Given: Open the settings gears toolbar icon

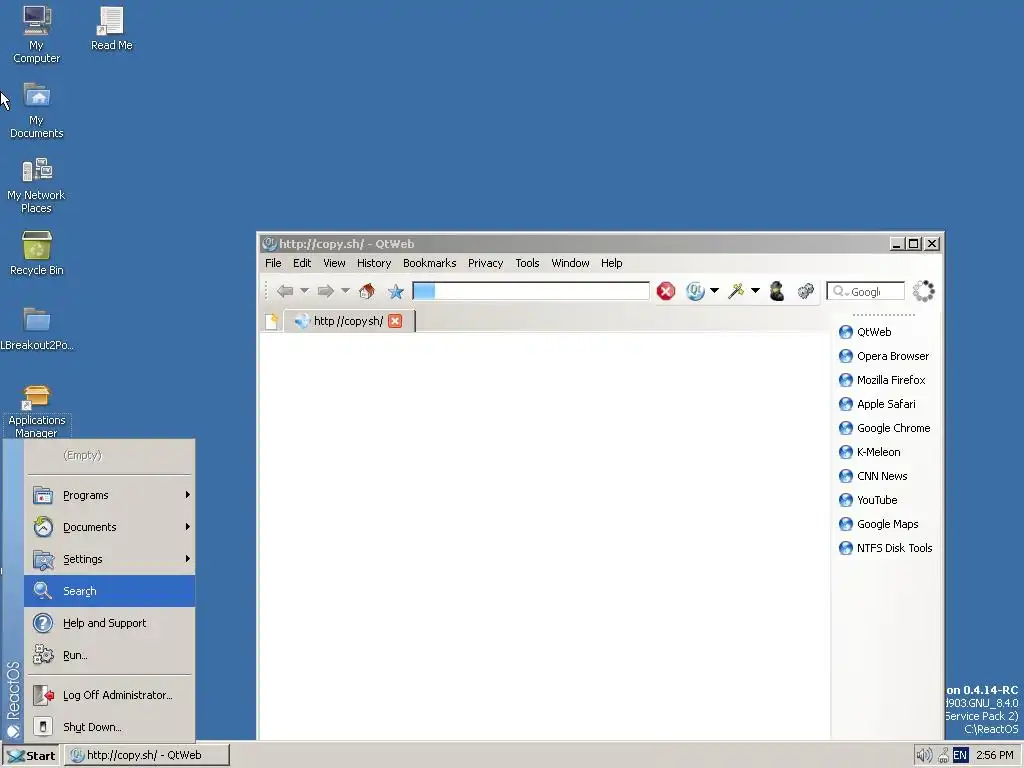Looking at the screenshot, I should (806, 291).
